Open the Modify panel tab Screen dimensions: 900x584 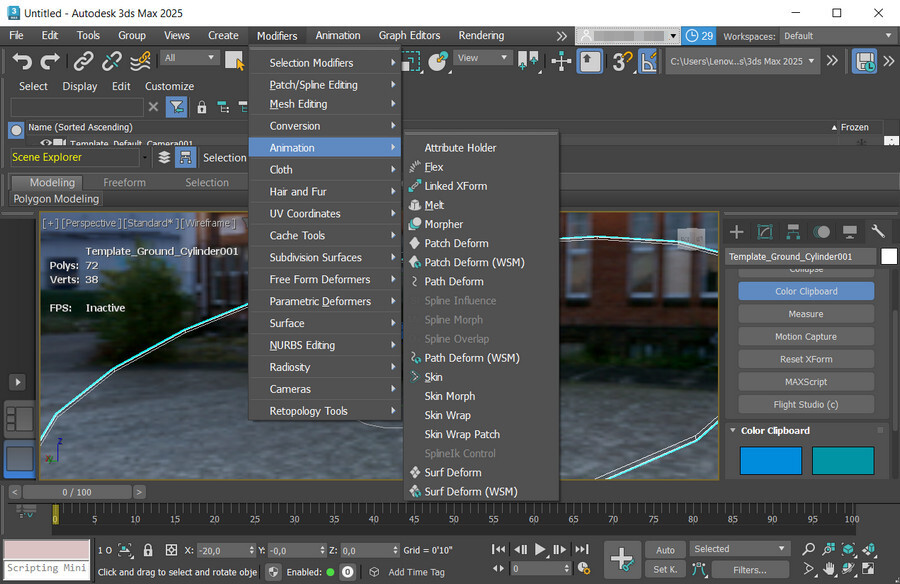pos(765,231)
